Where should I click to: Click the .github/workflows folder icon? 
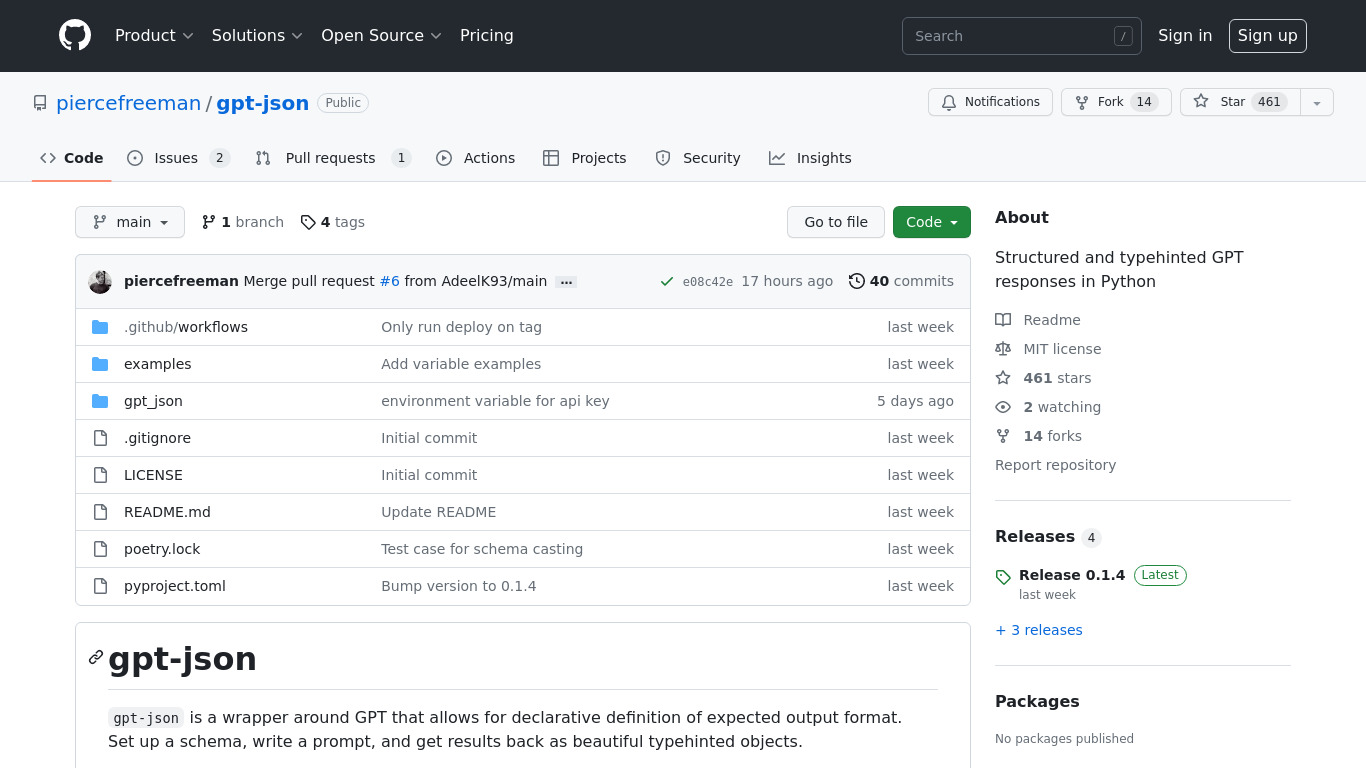click(100, 327)
